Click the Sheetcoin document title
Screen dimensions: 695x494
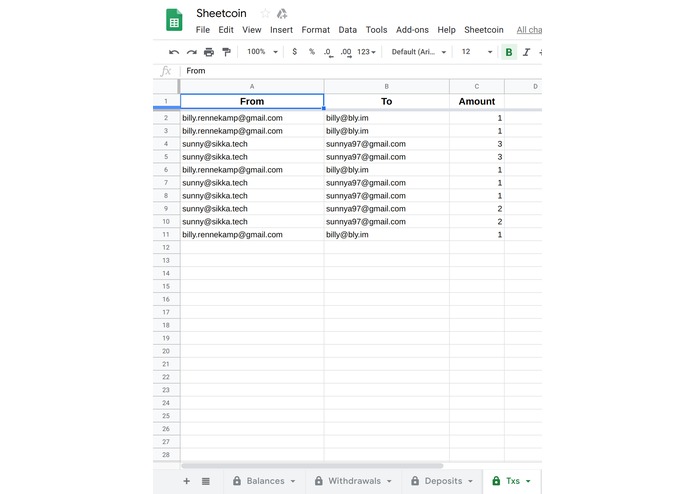point(221,13)
